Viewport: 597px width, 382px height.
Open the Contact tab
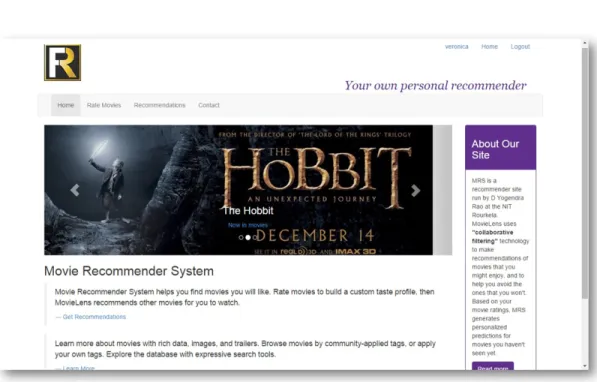coord(209,105)
